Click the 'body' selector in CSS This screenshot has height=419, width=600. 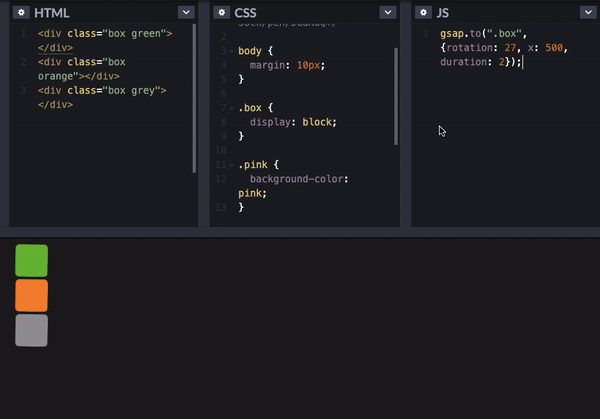[250, 51]
